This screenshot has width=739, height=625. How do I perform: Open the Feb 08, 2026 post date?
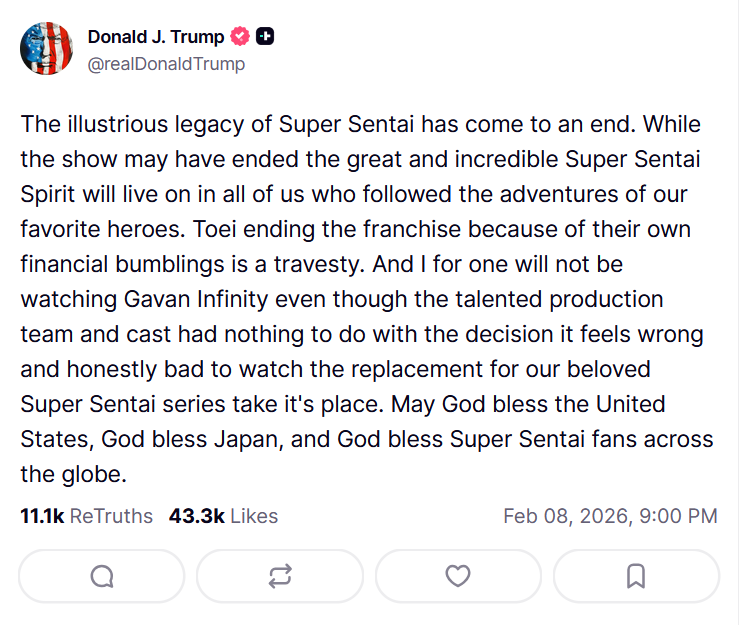pyautogui.click(x=564, y=516)
